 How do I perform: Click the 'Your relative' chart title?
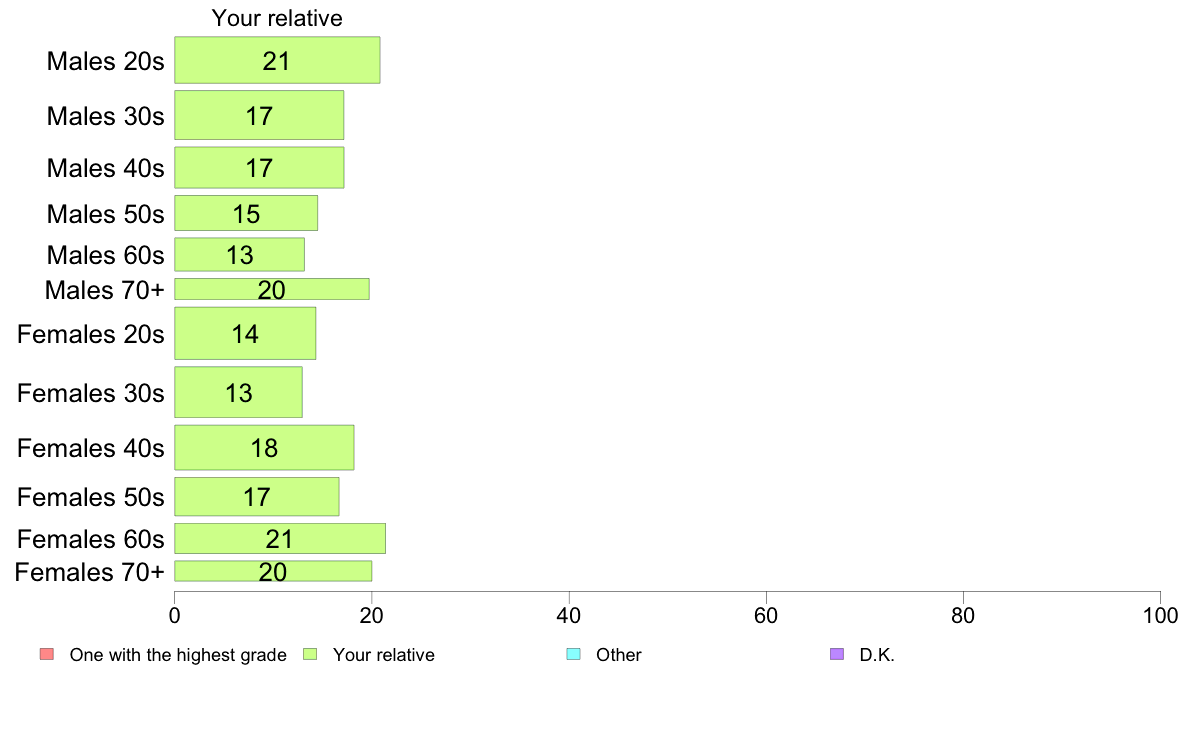tap(277, 18)
